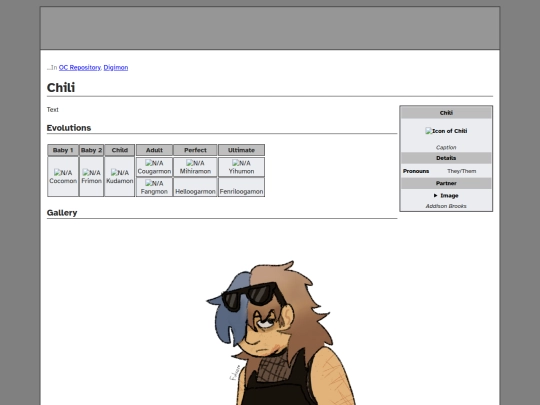
Task: Select the Cougarmon text in the Adult column
Action: point(154,171)
